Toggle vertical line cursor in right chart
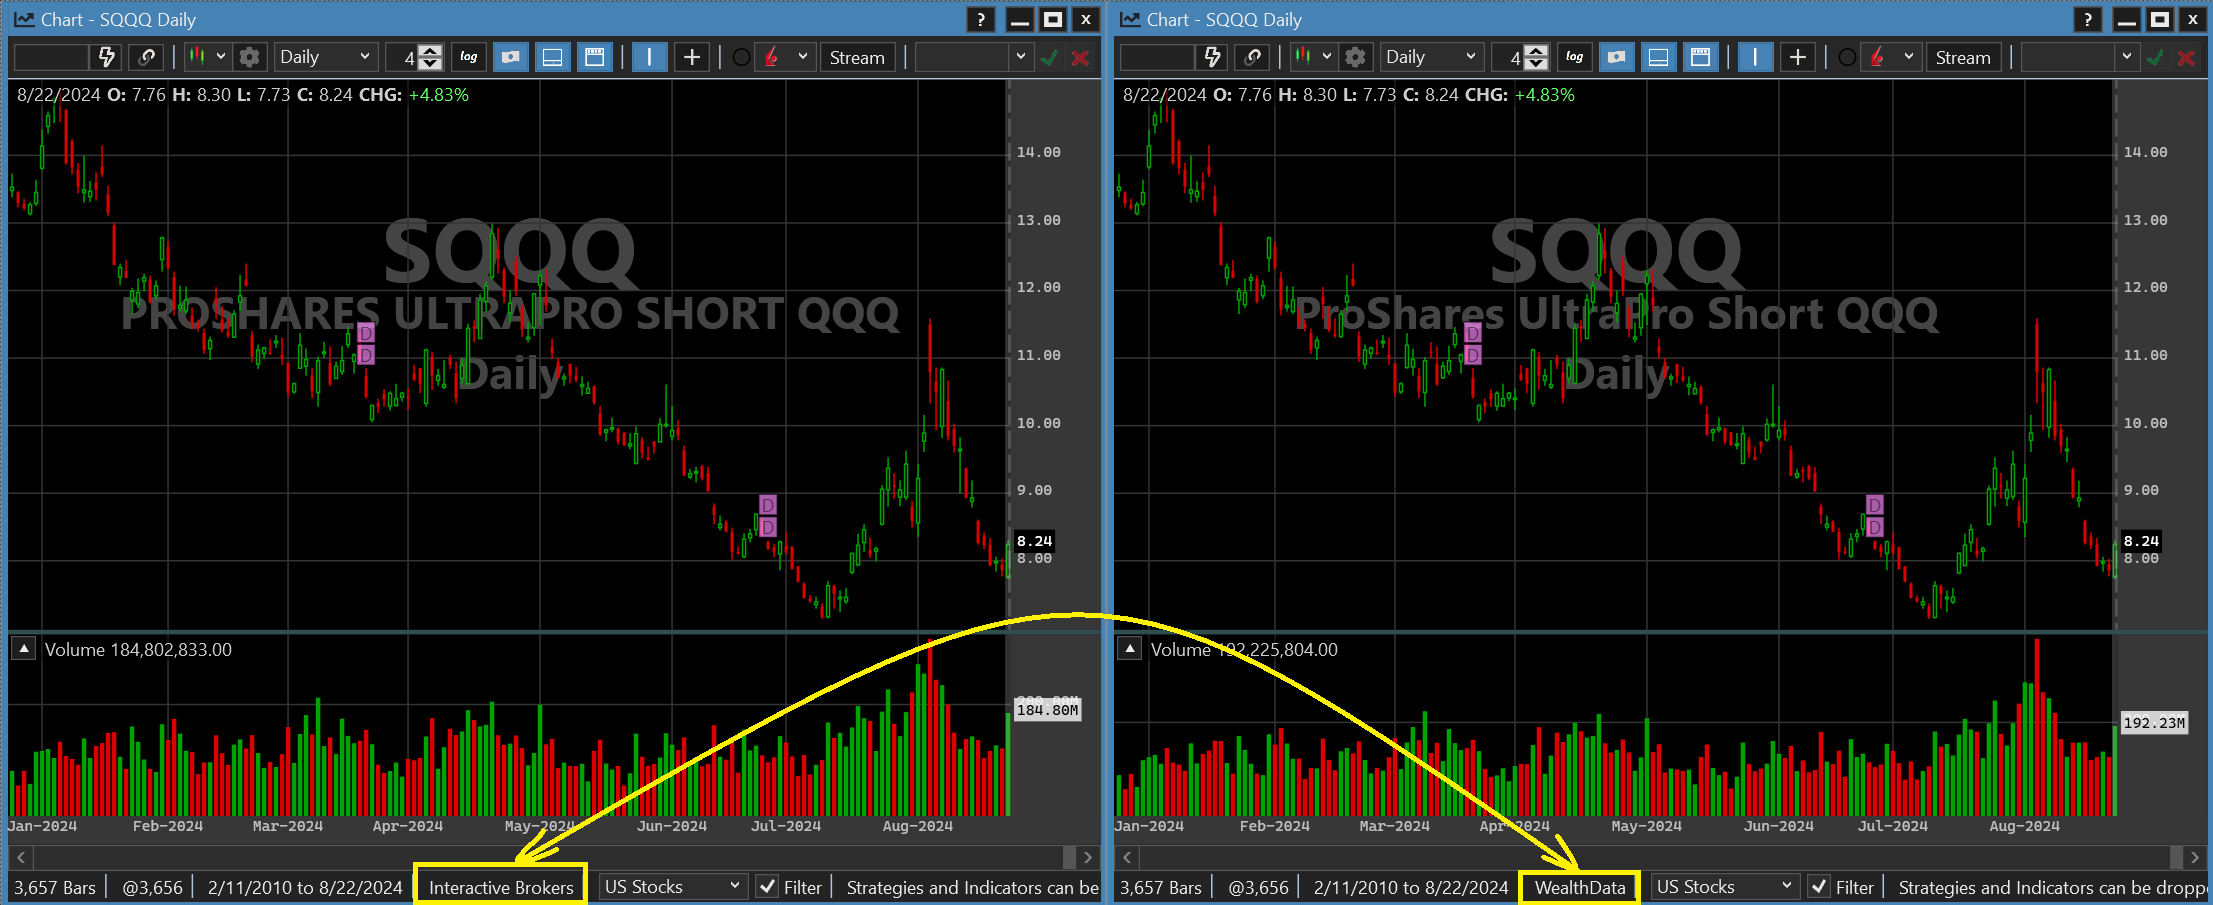Screen dimensions: 2213x905 [1755, 57]
